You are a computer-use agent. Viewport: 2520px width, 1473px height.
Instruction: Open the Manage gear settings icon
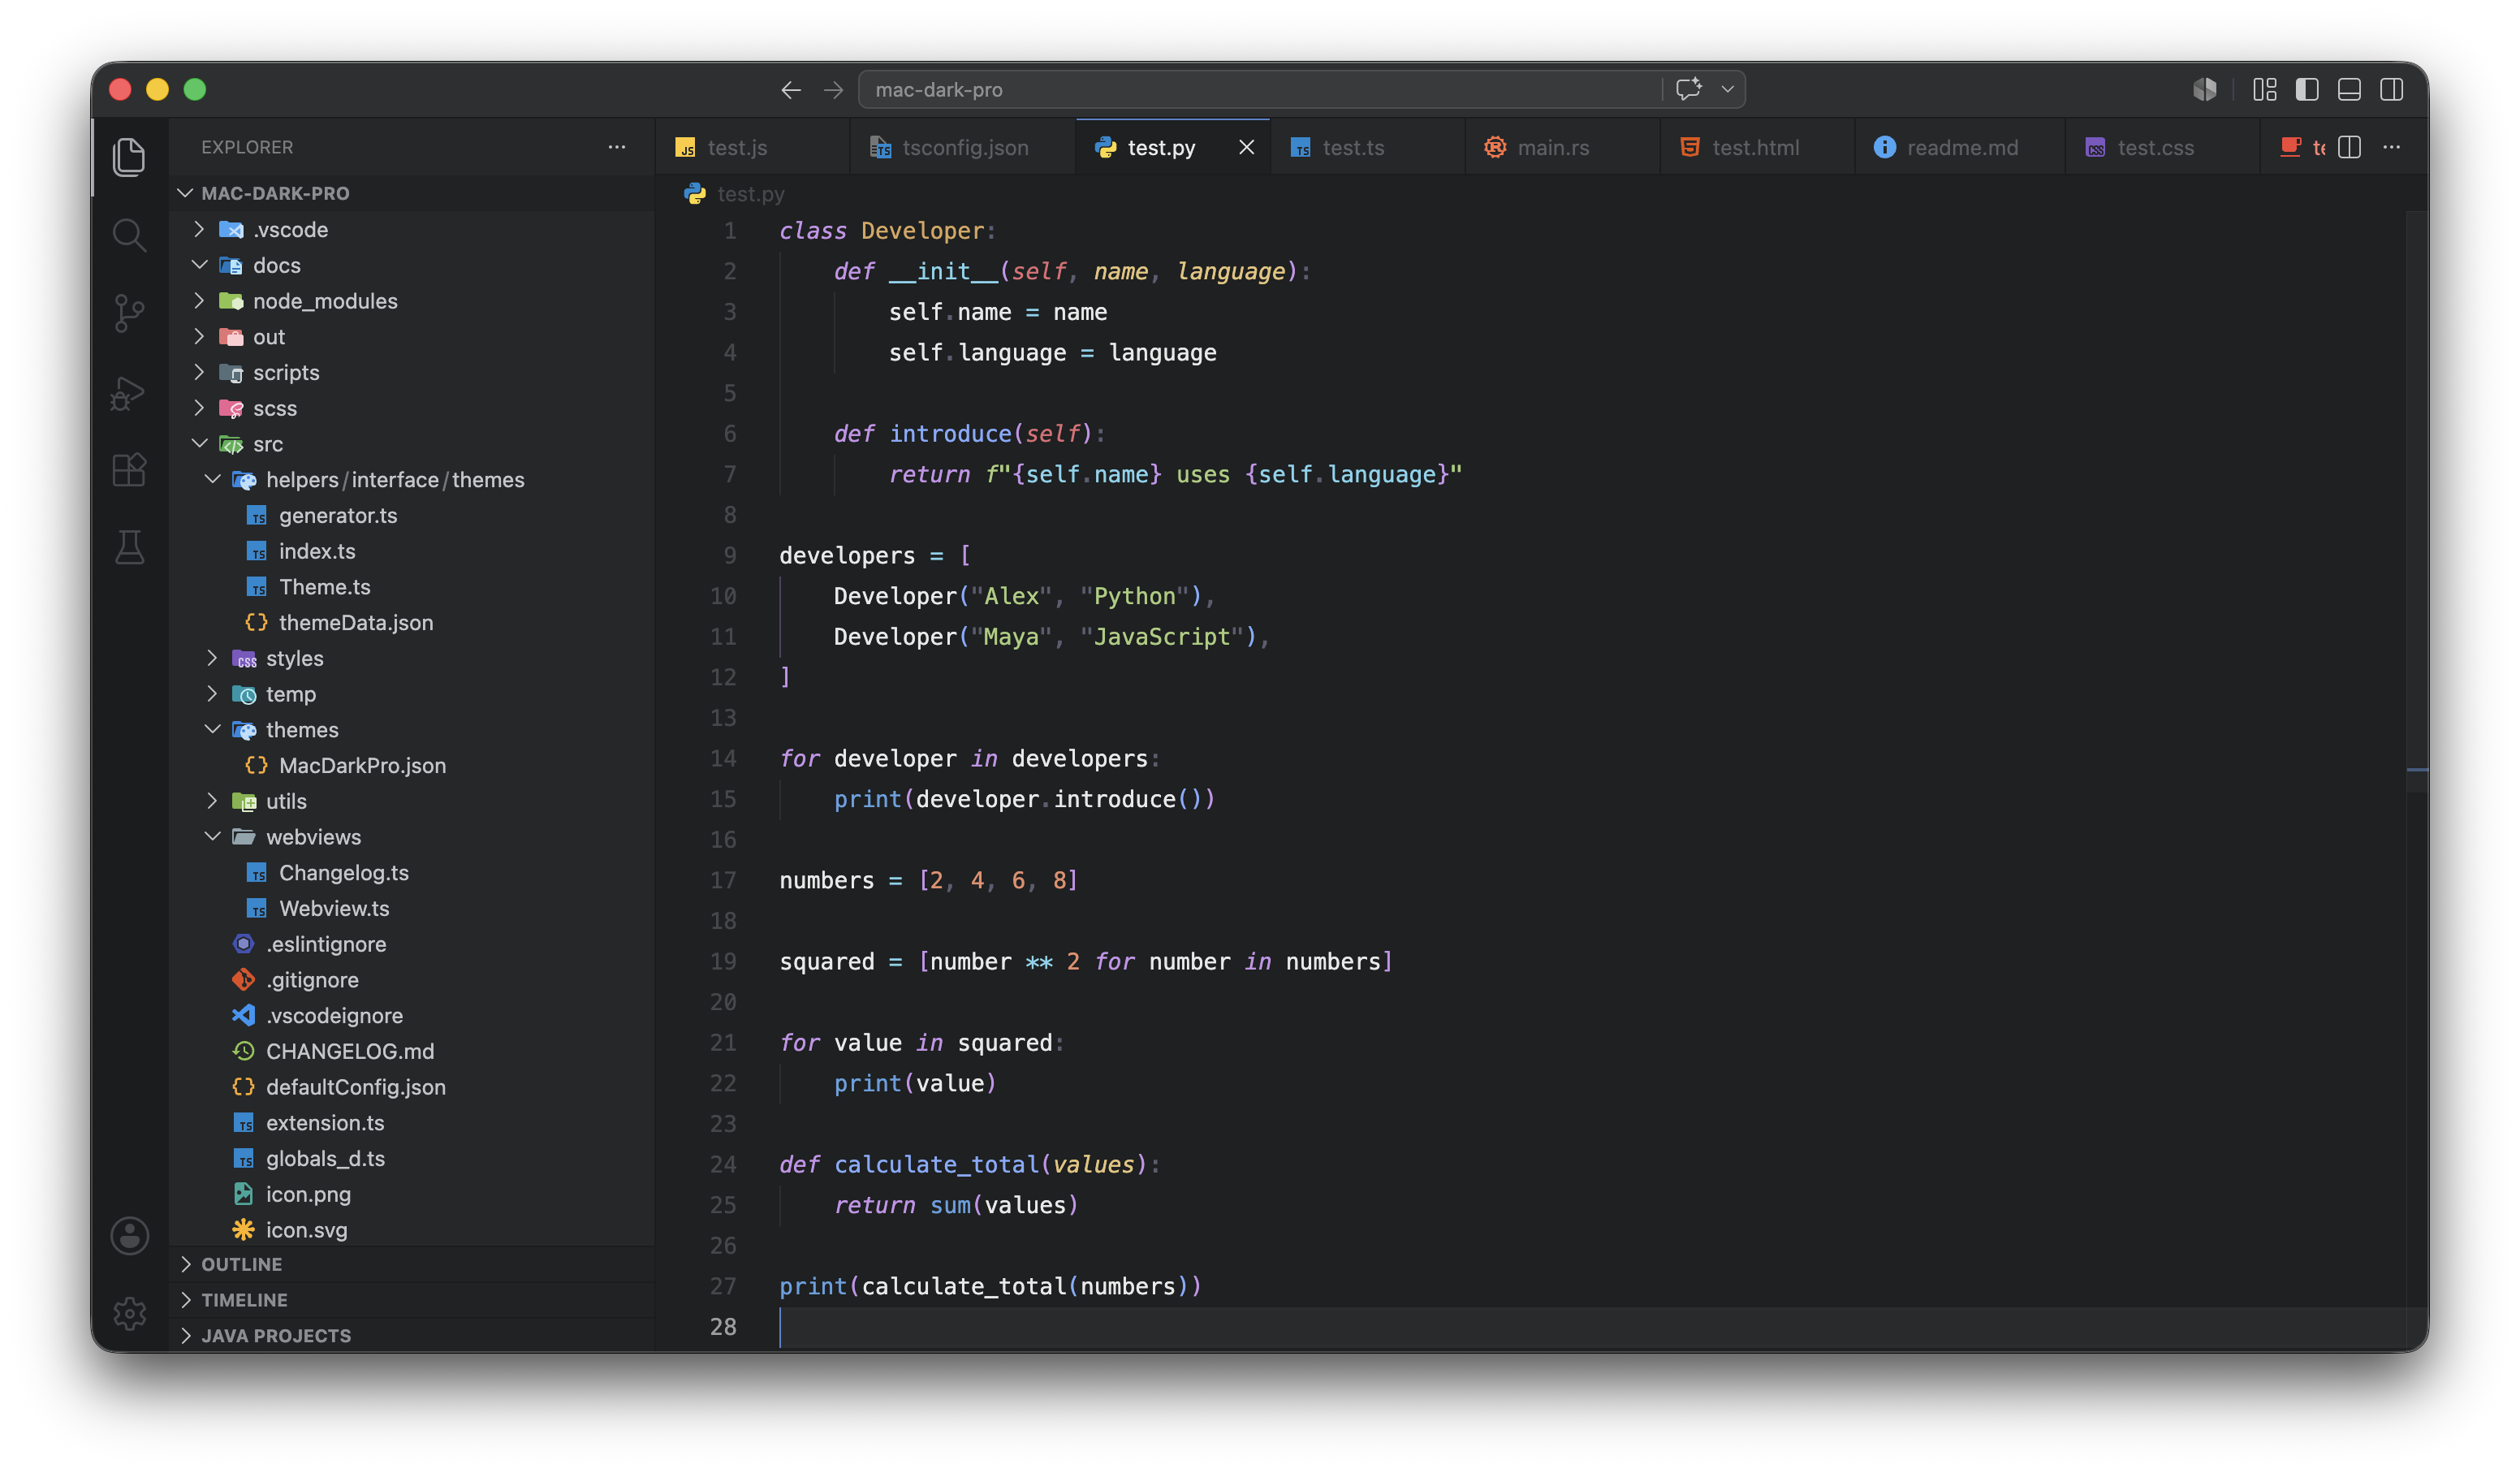129,1313
